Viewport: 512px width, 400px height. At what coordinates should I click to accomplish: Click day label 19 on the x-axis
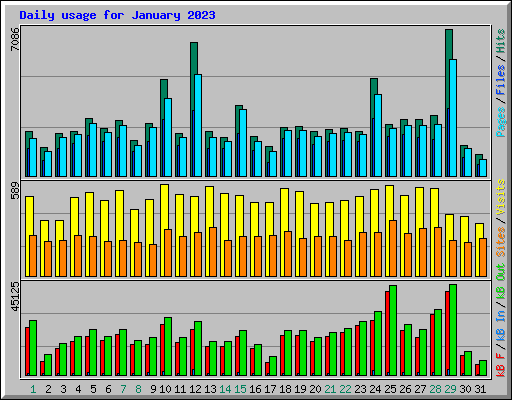tap(300, 389)
